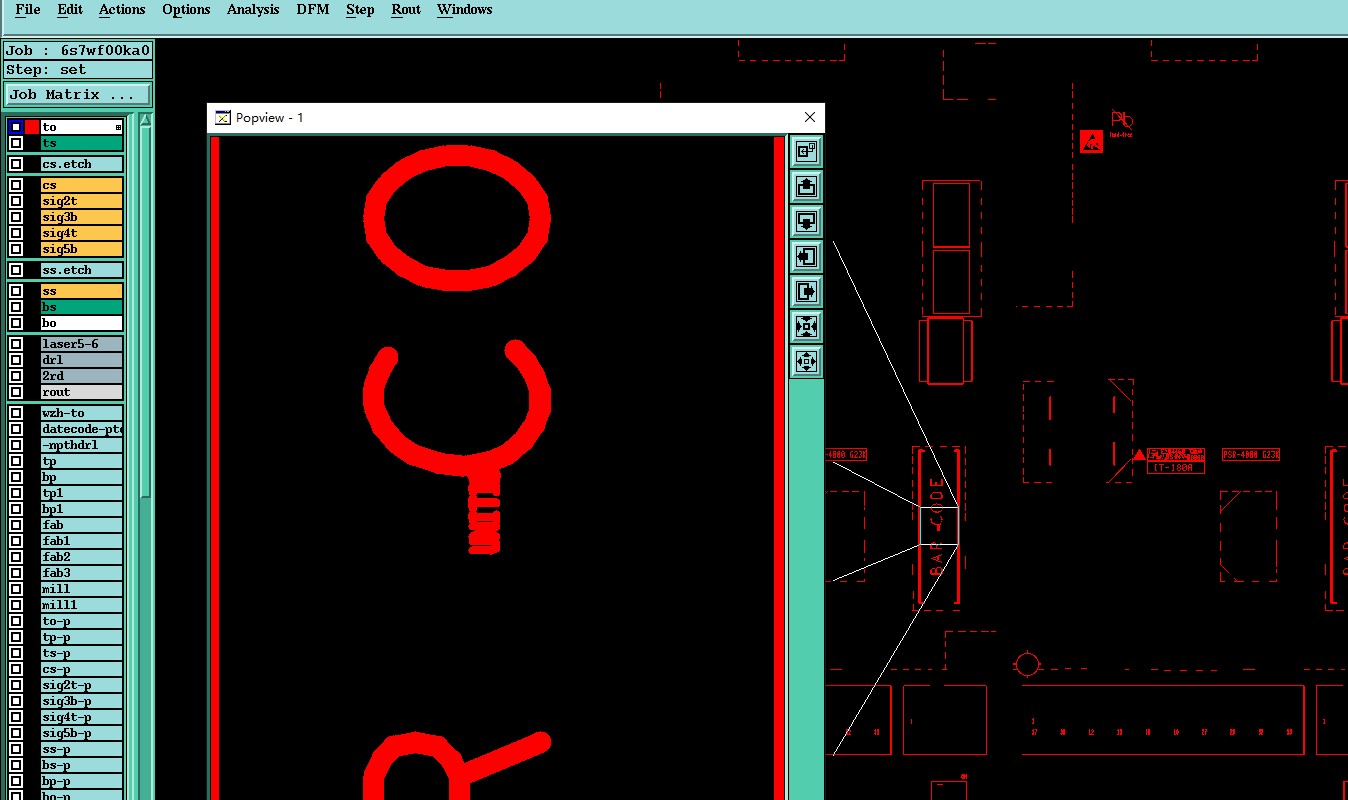Toggle display checkbox for layer 'drl'
1348x800 pixels.
16,360
